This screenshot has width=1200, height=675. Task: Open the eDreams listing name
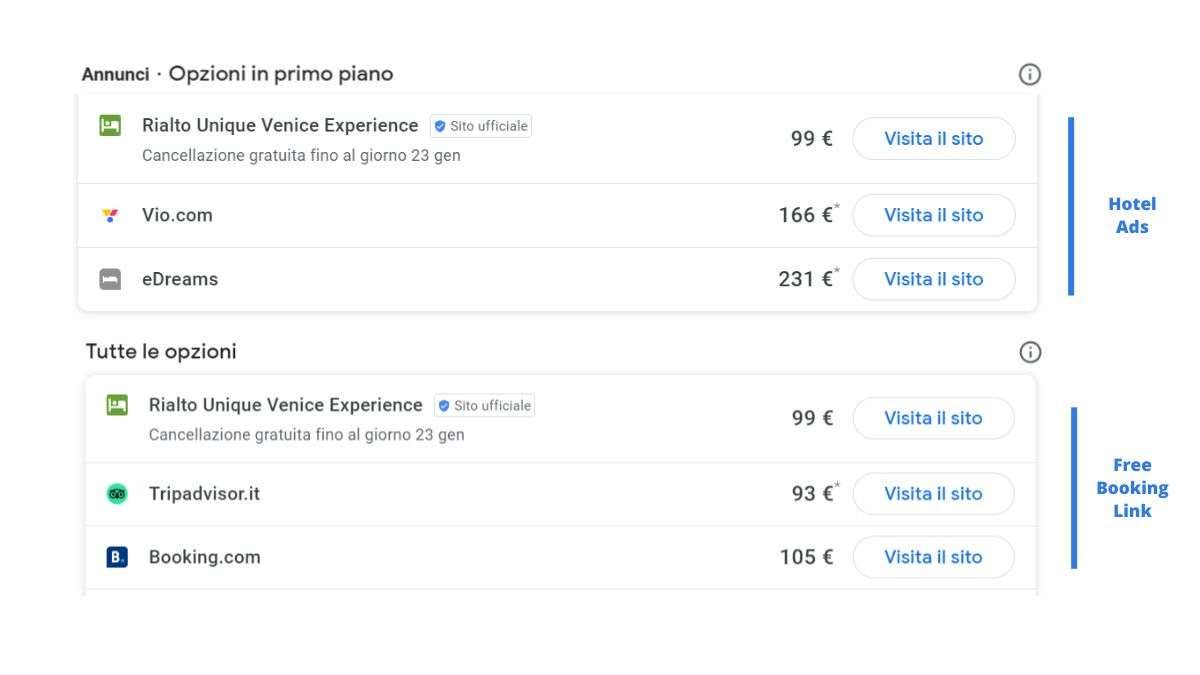[x=180, y=280]
